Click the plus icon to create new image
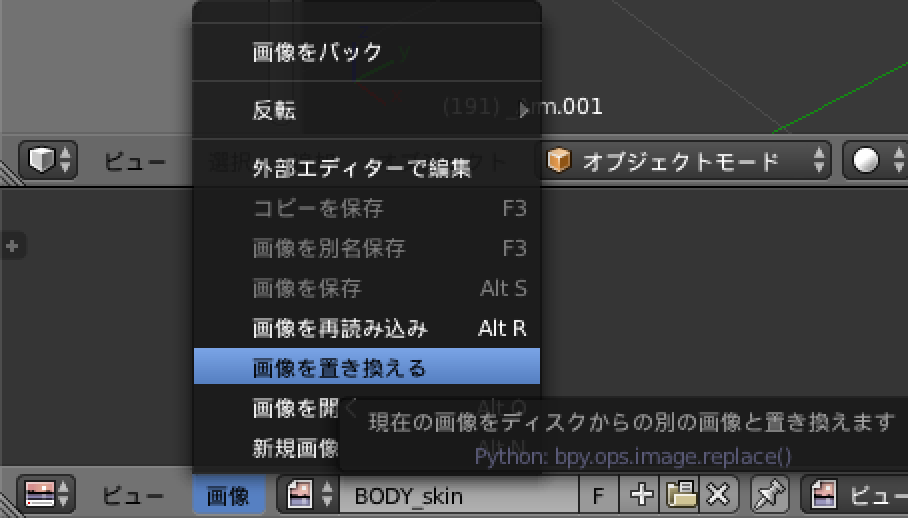This screenshot has height=518, width=908. click(x=643, y=495)
